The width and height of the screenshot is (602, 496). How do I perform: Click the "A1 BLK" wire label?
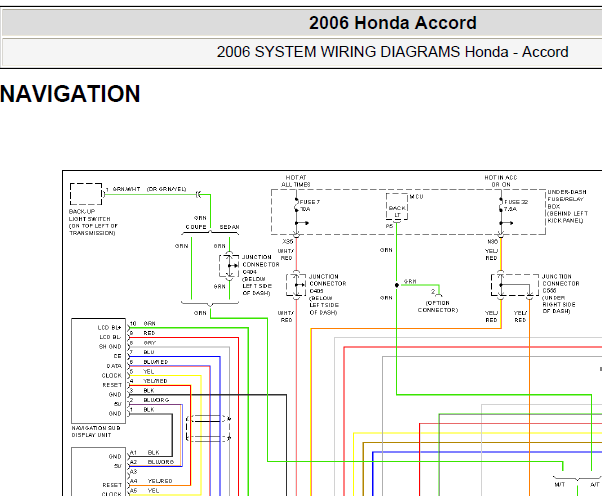click(144, 453)
